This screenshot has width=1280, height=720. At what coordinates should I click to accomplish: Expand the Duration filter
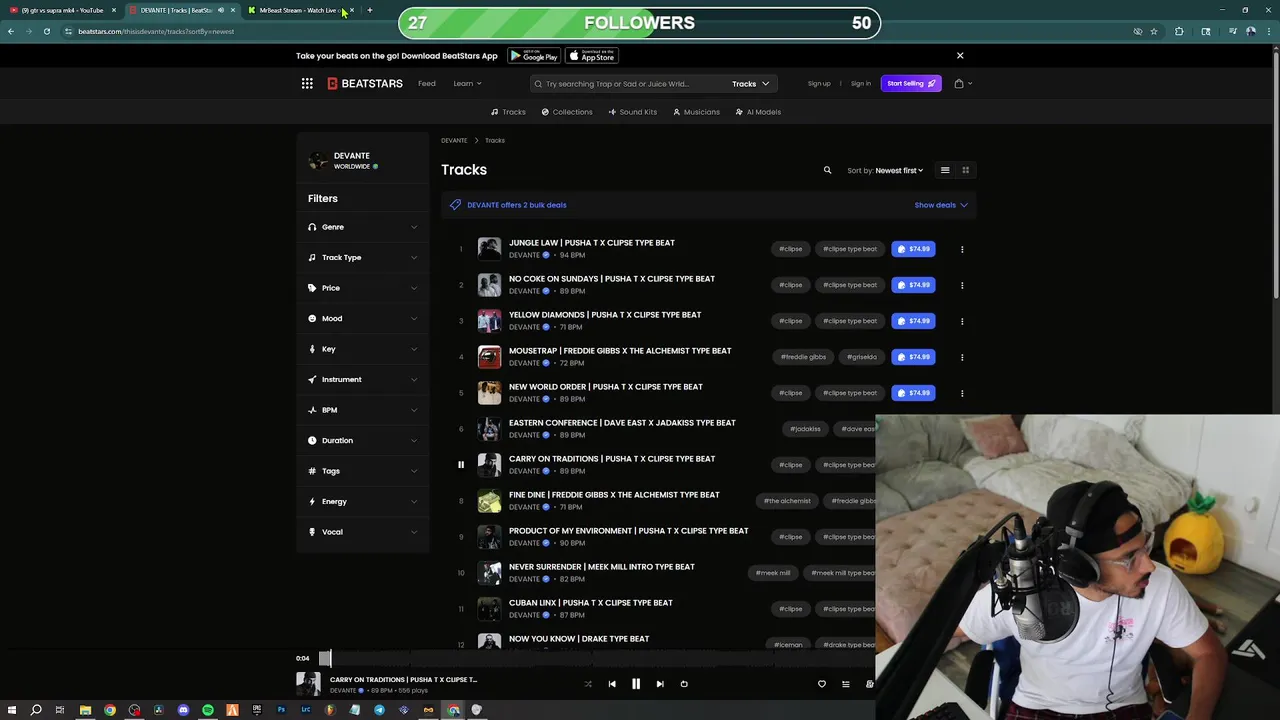tap(363, 440)
